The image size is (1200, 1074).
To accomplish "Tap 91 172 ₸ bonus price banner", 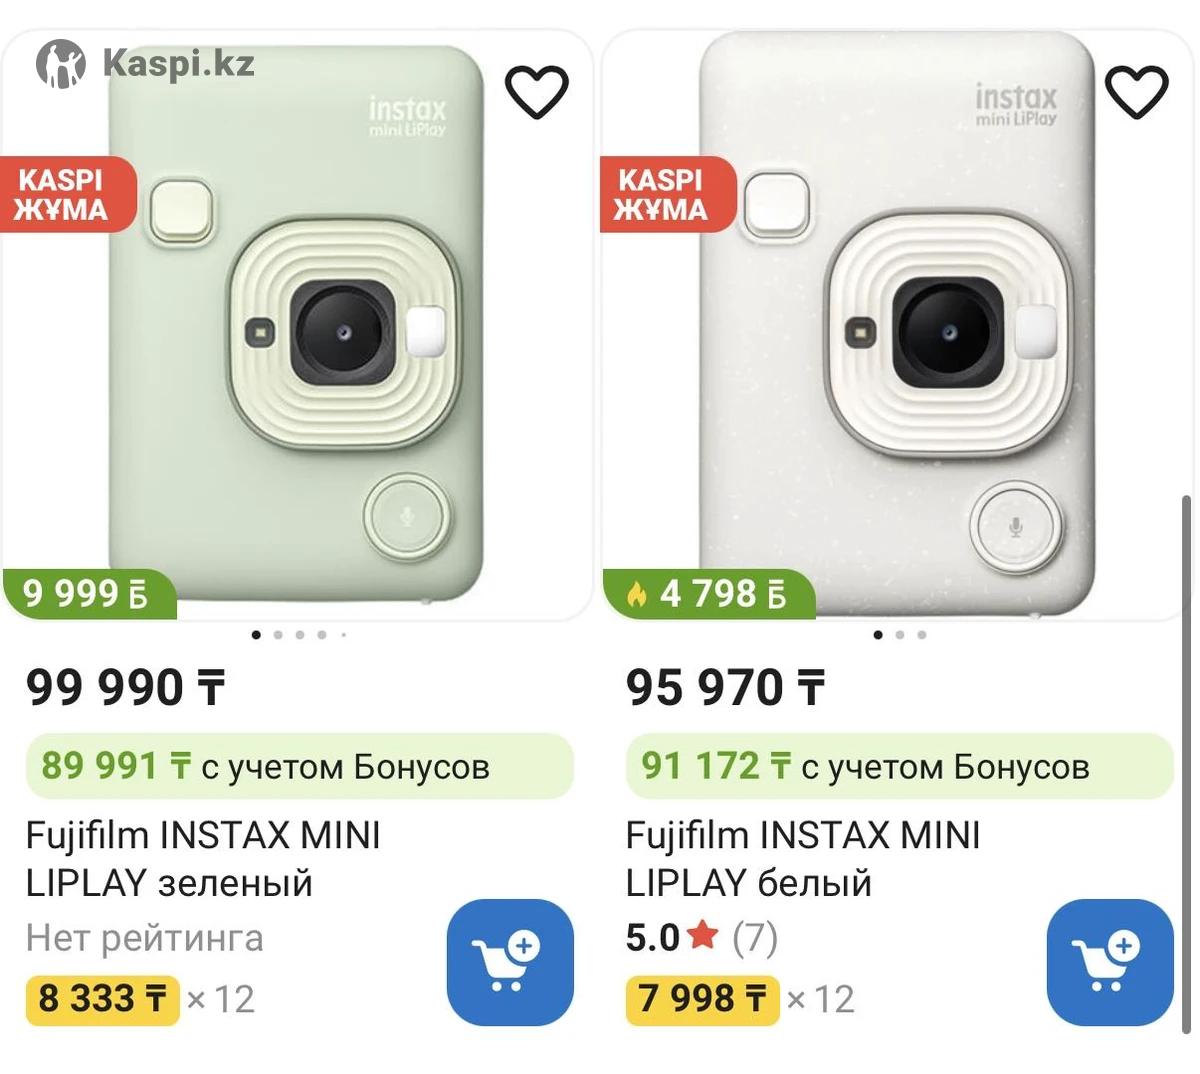I will click(x=899, y=766).
